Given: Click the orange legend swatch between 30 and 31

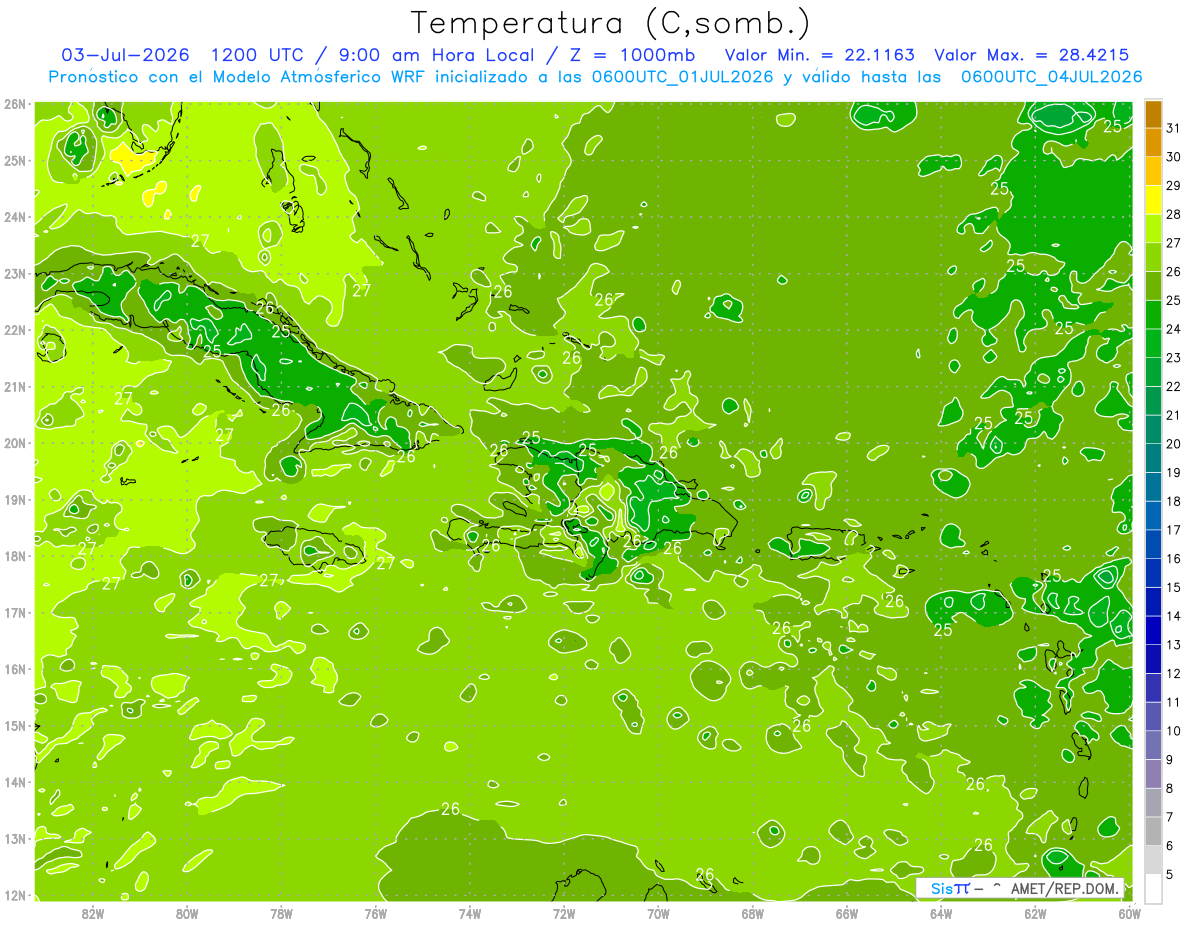Looking at the screenshot, I should pyautogui.click(x=1153, y=143).
